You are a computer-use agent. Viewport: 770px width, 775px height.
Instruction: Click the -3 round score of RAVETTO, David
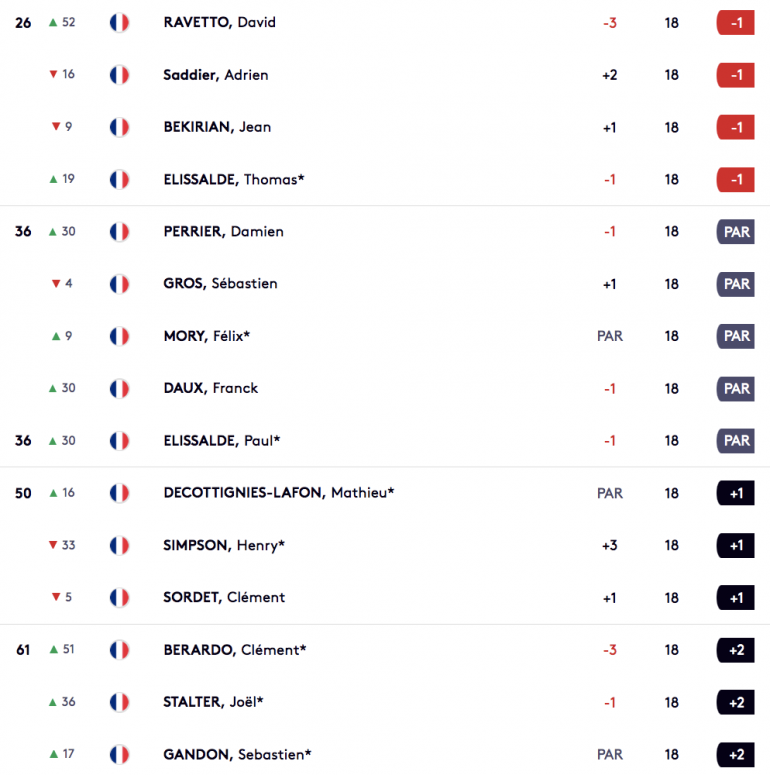pos(610,23)
